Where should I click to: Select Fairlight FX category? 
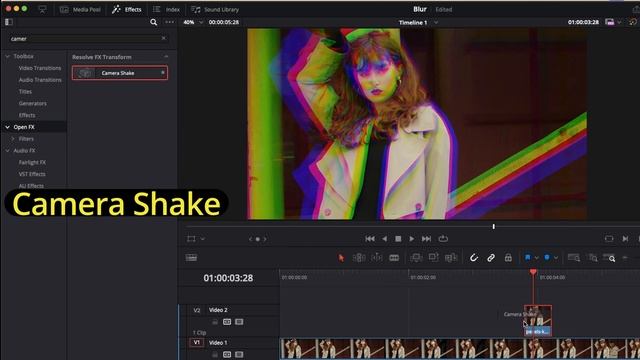point(32,162)
